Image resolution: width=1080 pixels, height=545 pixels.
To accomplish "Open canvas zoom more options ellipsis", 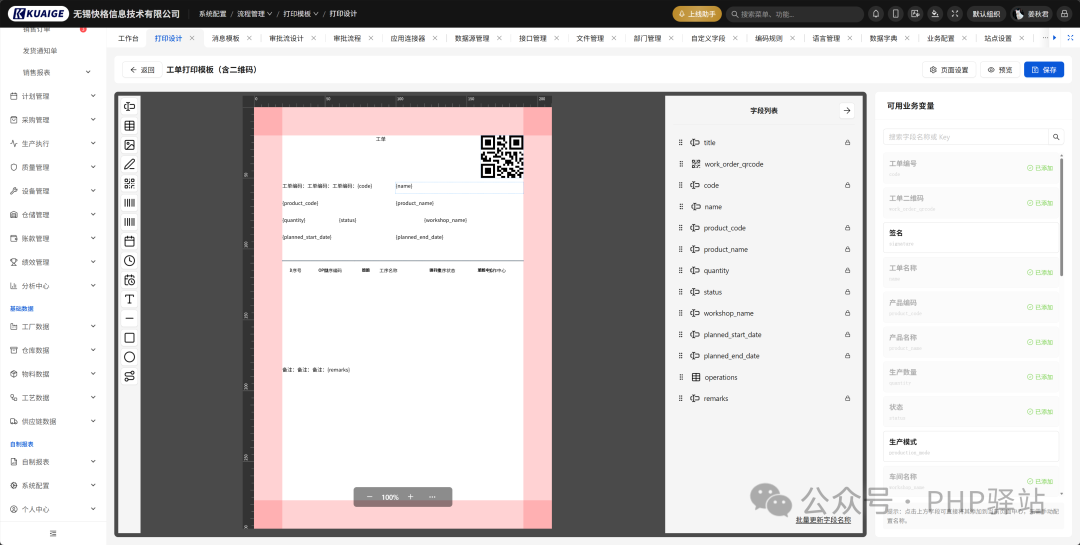I will 432,497.
